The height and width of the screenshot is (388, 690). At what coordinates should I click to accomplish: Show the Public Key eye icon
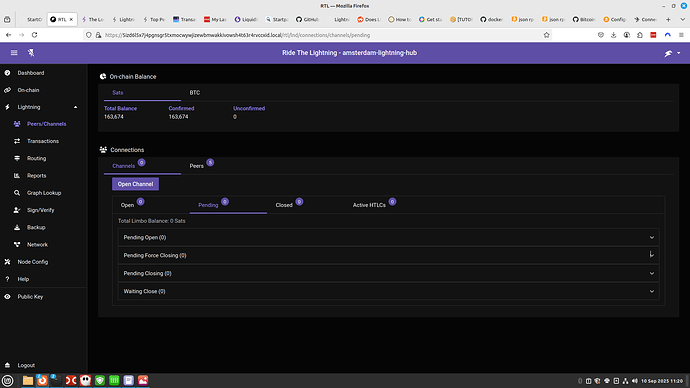(x=7, y=297)
